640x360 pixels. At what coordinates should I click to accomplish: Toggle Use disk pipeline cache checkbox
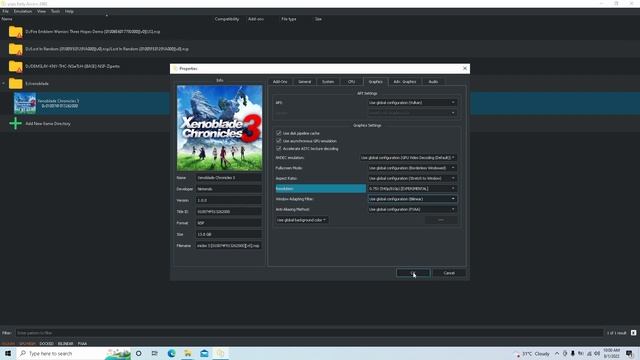coord(279,133)
